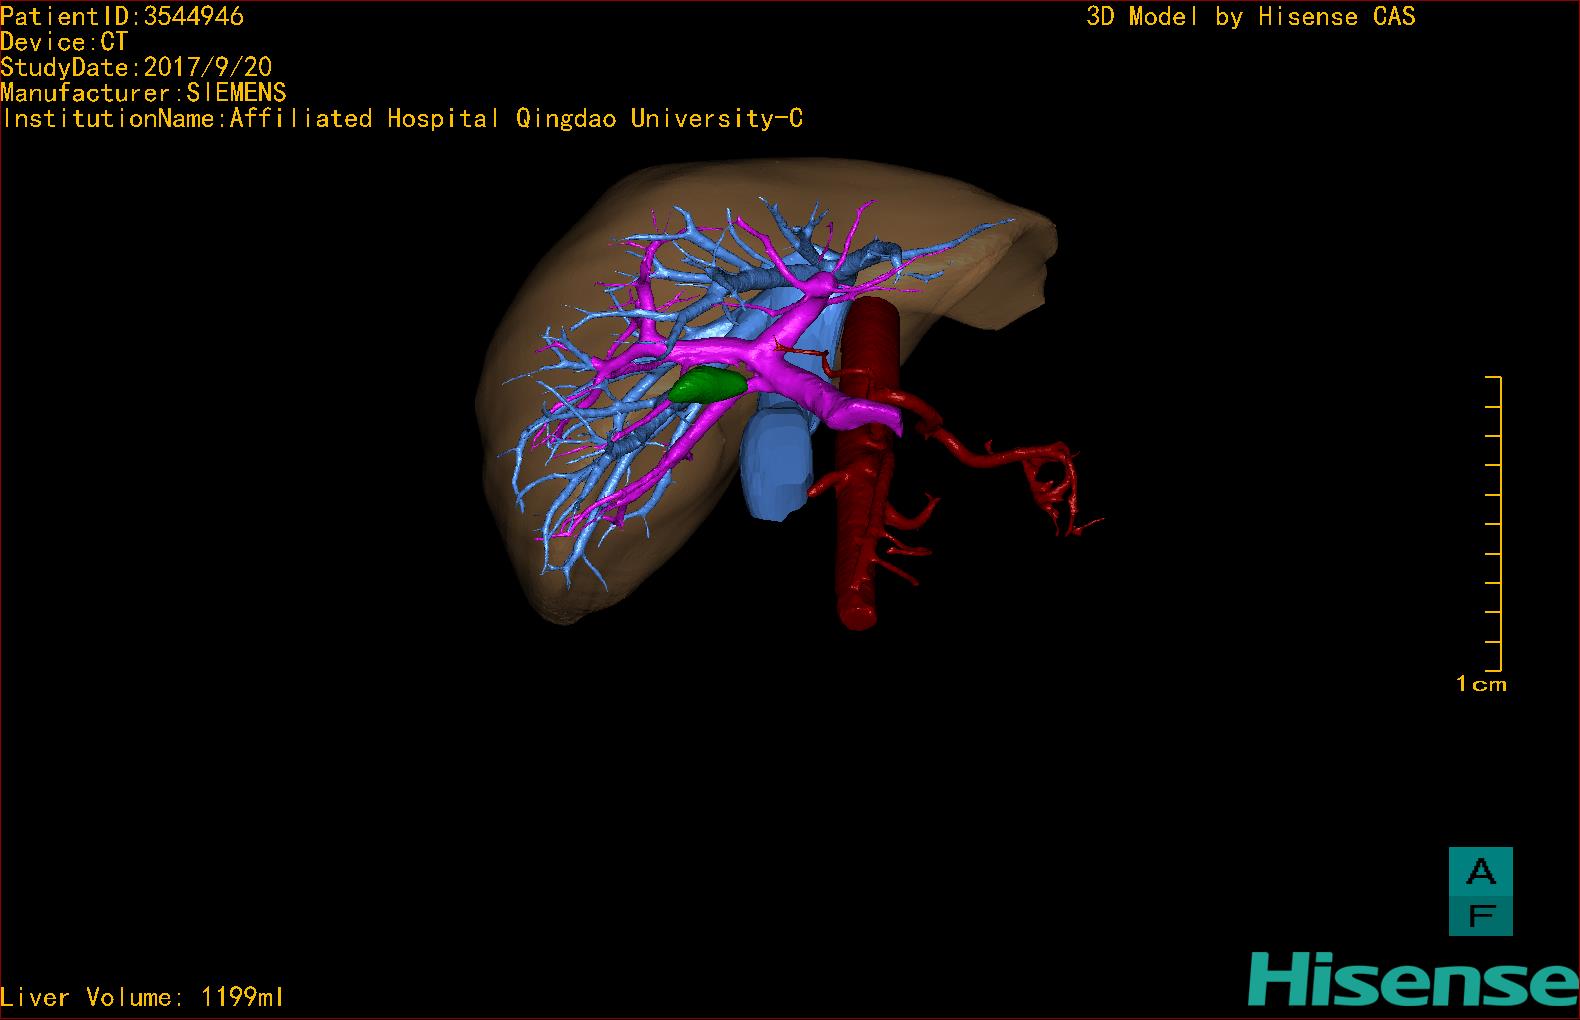The image size is (1580, 1020).
Task: Click the '3D Model by Hisense CAS' title
Action: (x=1251, y=16)
